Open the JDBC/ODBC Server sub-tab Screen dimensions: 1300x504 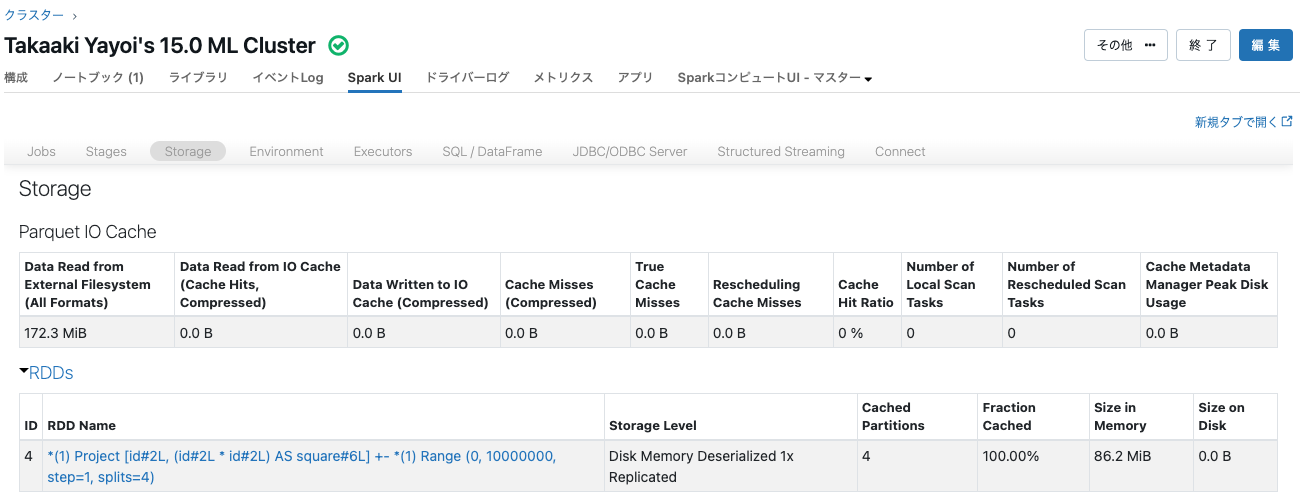point(630,151)
